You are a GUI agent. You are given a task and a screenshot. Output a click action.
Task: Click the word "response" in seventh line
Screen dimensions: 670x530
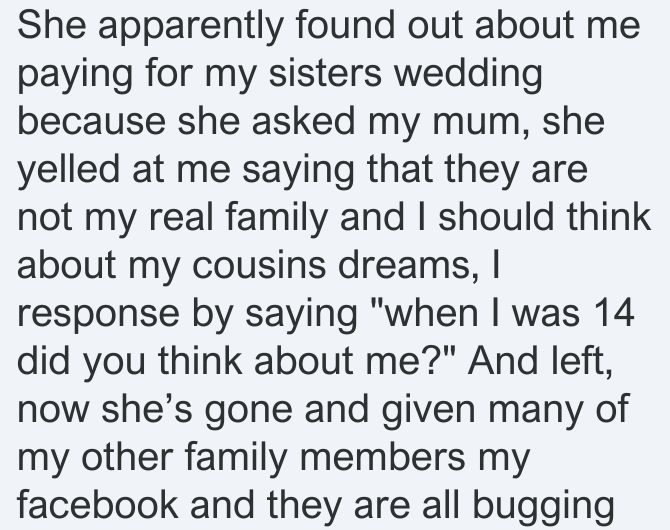98,316
